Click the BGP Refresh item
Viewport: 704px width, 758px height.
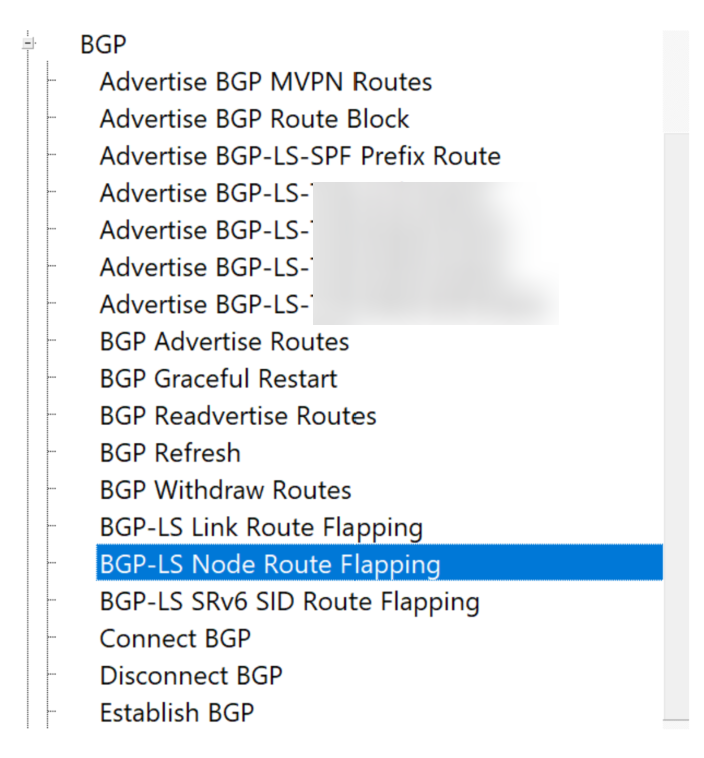(x=170, y=453)
